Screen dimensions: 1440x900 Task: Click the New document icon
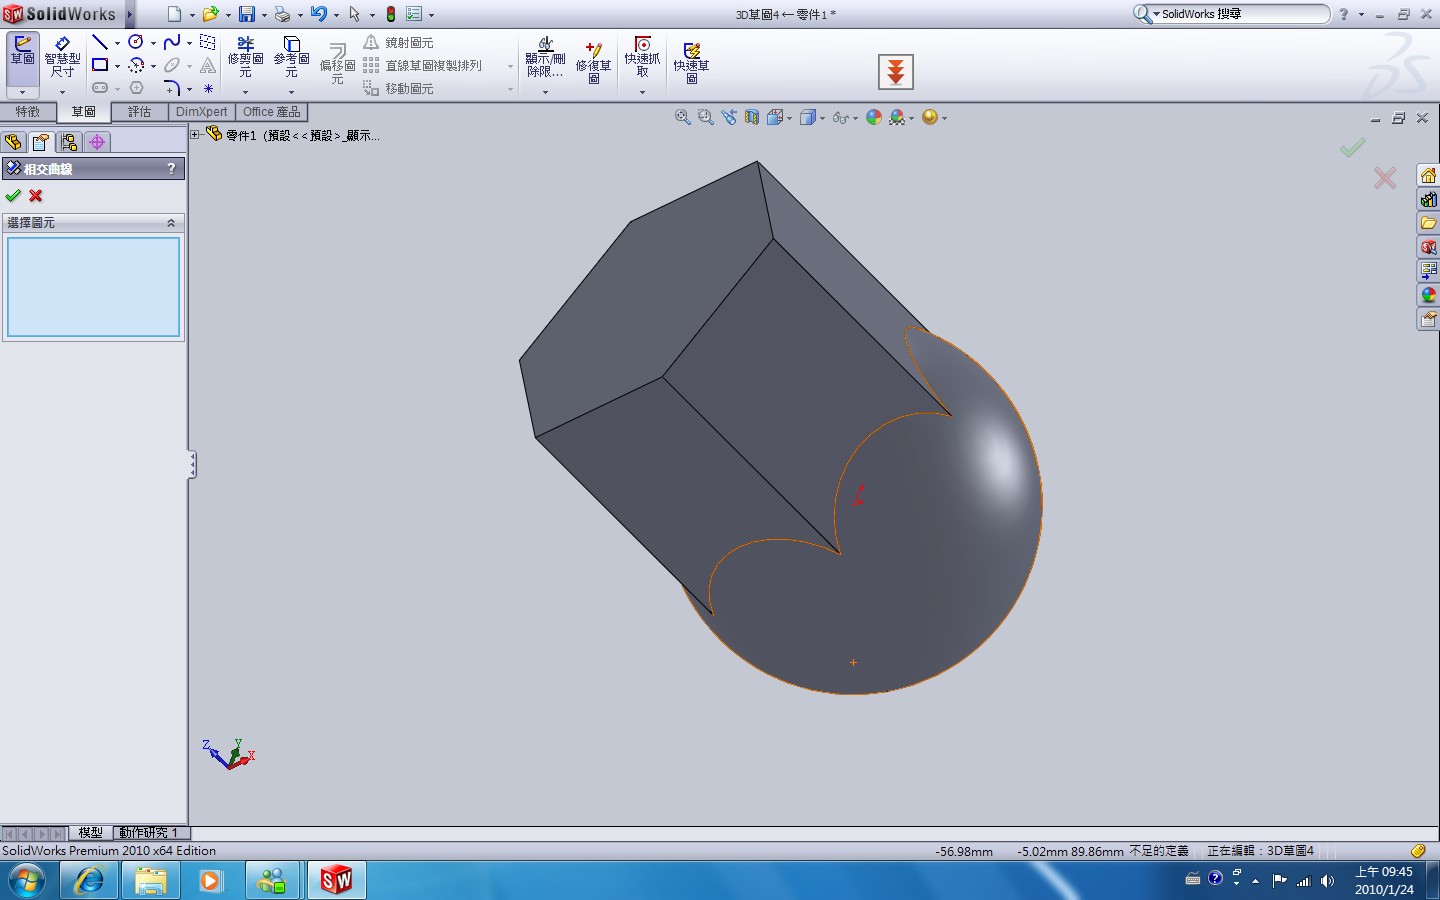click(174, 14)
